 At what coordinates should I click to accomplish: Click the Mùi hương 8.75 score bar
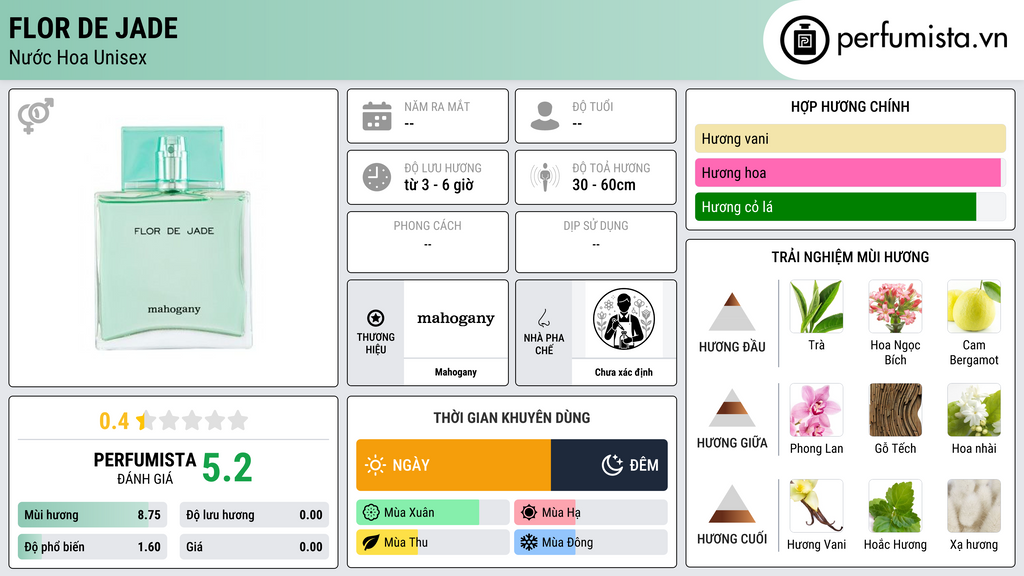point(92,515)
